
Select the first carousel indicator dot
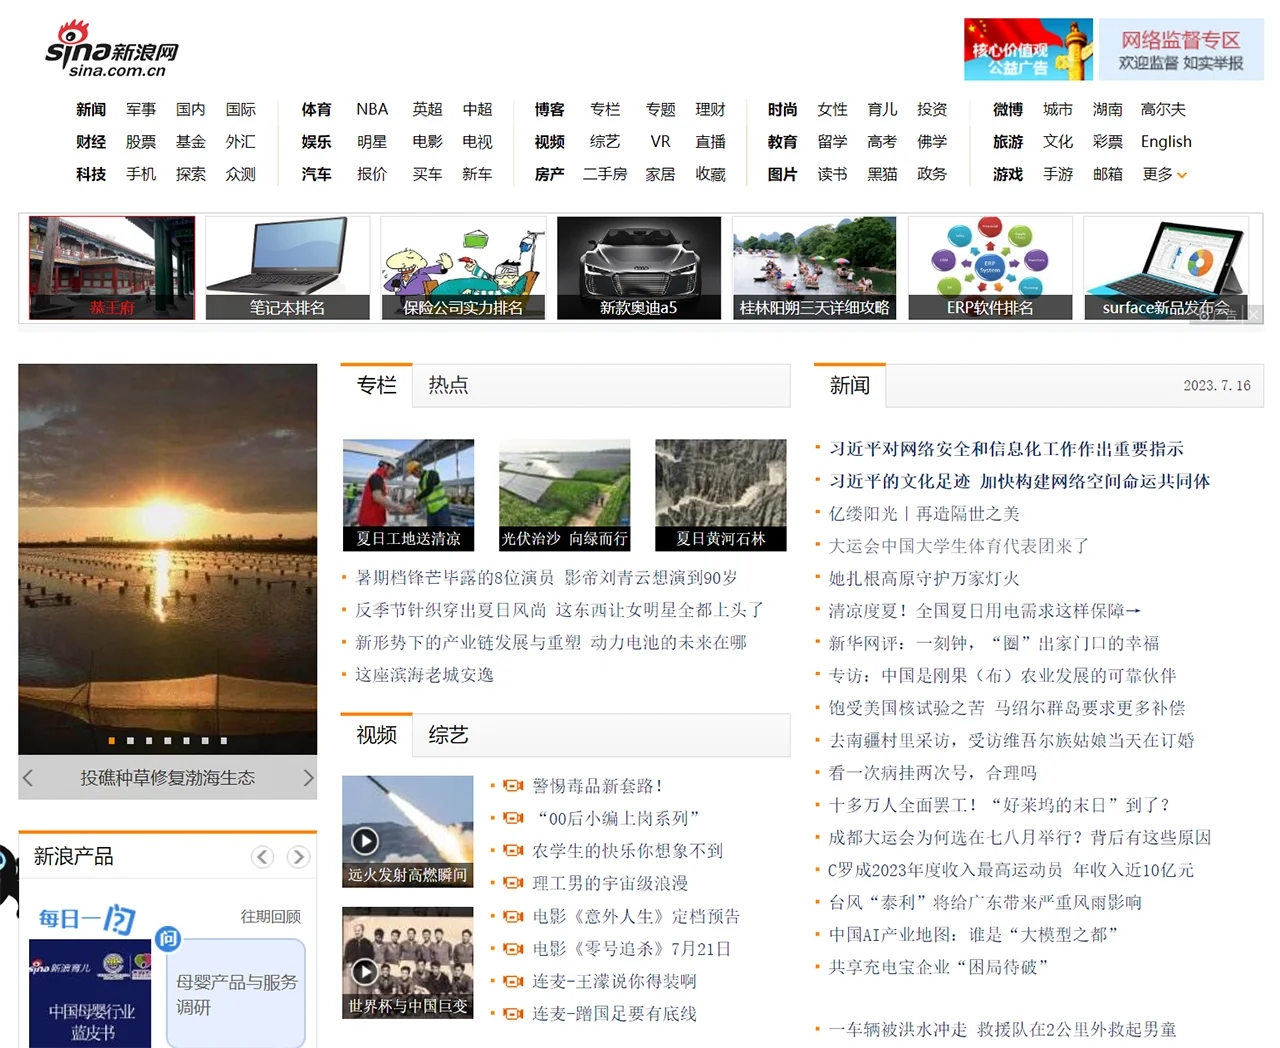click(x=111, y=741)
